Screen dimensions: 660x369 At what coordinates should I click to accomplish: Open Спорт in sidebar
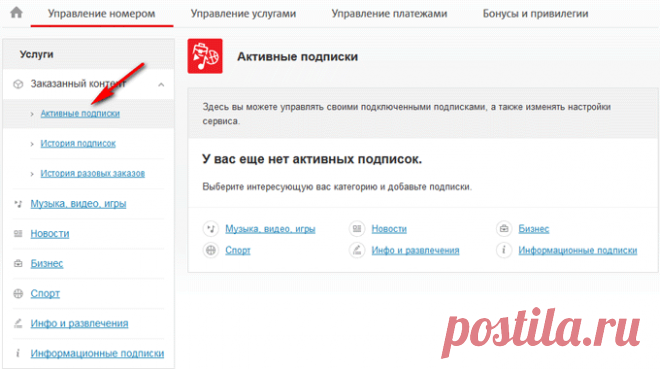45,293
